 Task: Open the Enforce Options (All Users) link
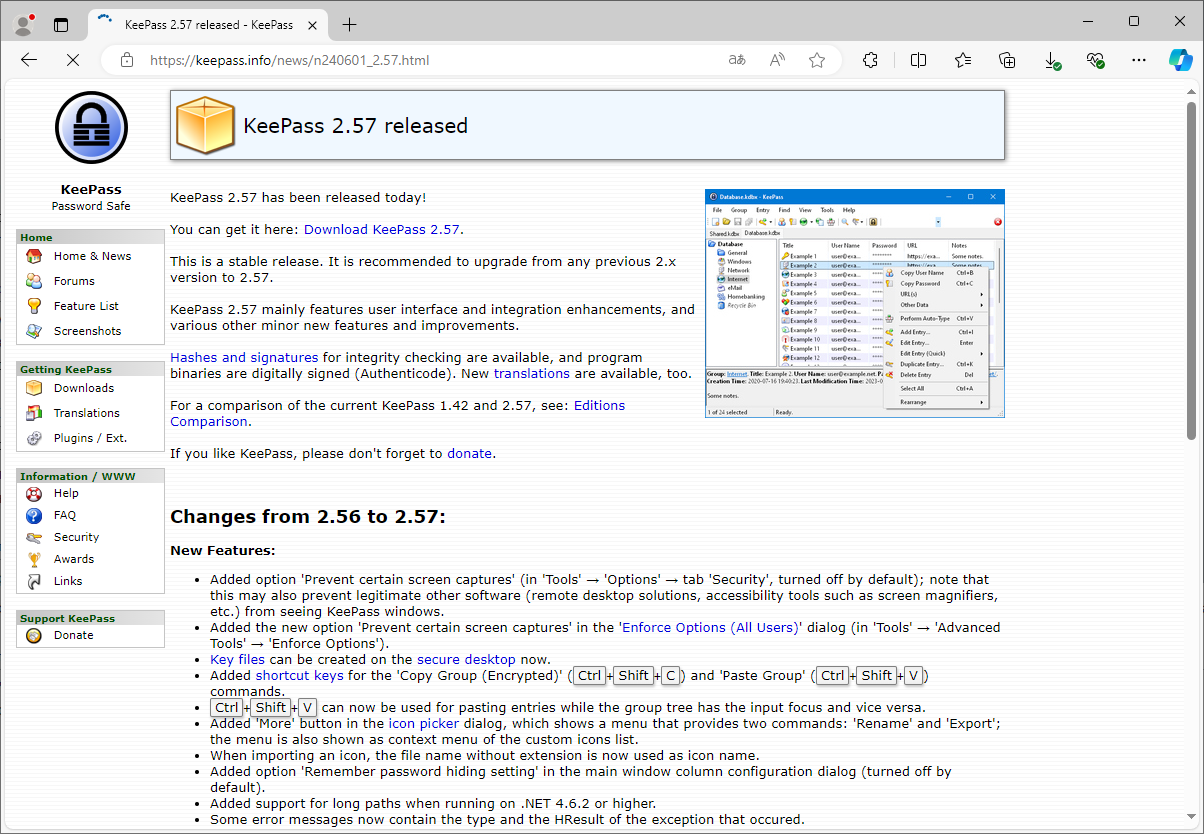711,627
